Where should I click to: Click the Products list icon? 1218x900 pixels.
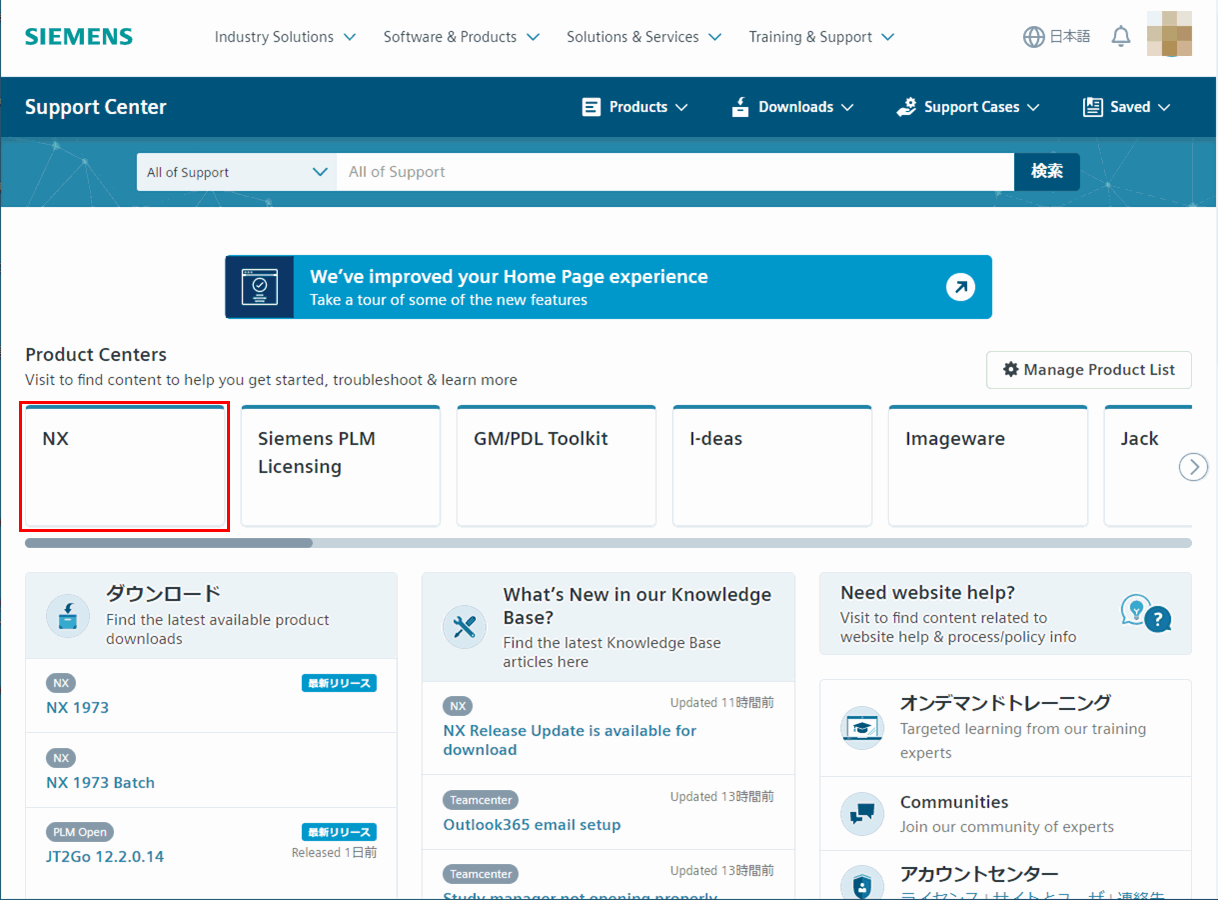click(592, 107)
